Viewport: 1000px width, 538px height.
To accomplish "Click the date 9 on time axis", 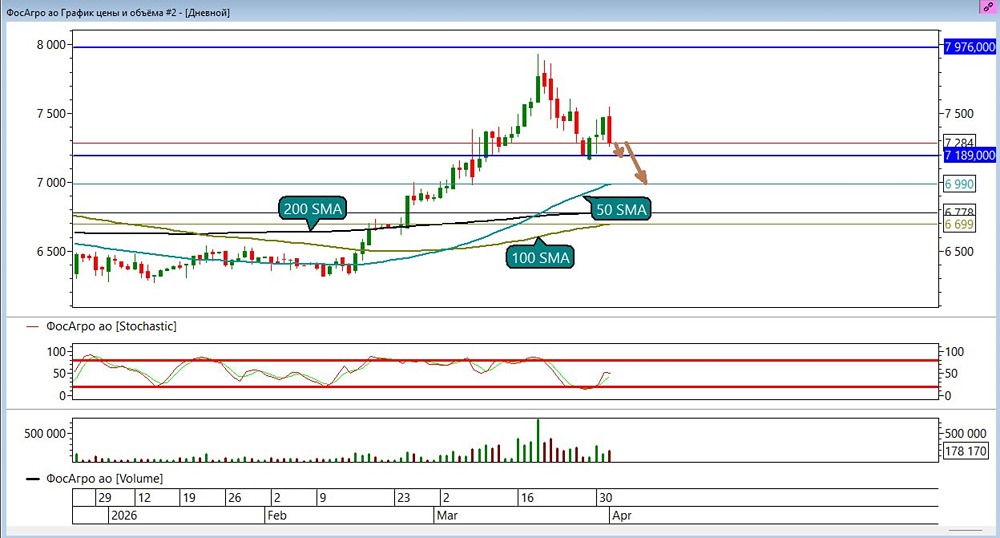I will coord(323,497).
